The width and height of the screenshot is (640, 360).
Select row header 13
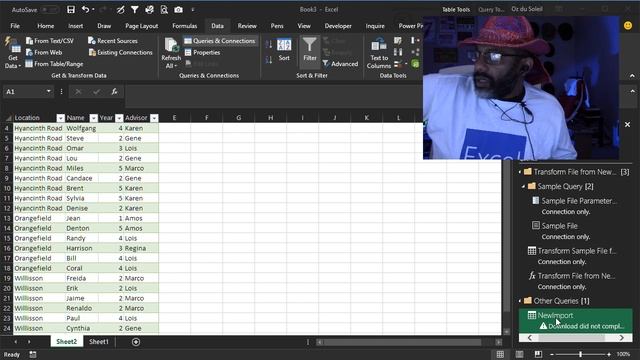[7, 218]
